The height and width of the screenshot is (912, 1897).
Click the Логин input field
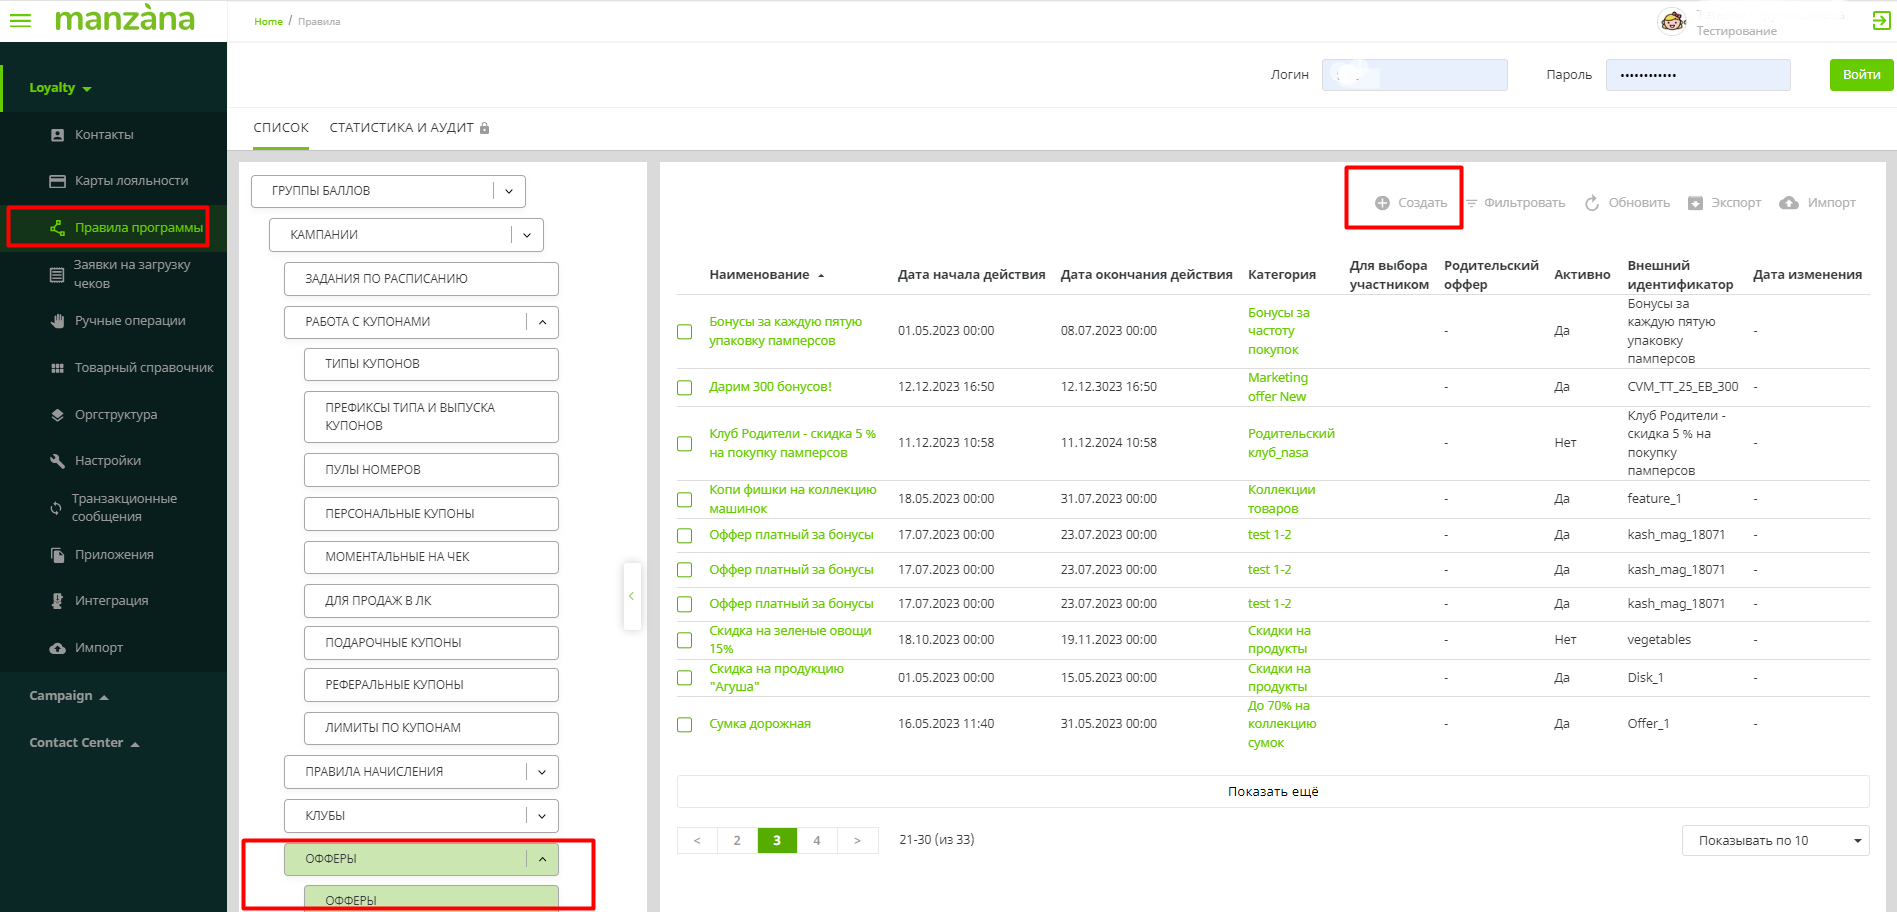[x=1414, y=75]
